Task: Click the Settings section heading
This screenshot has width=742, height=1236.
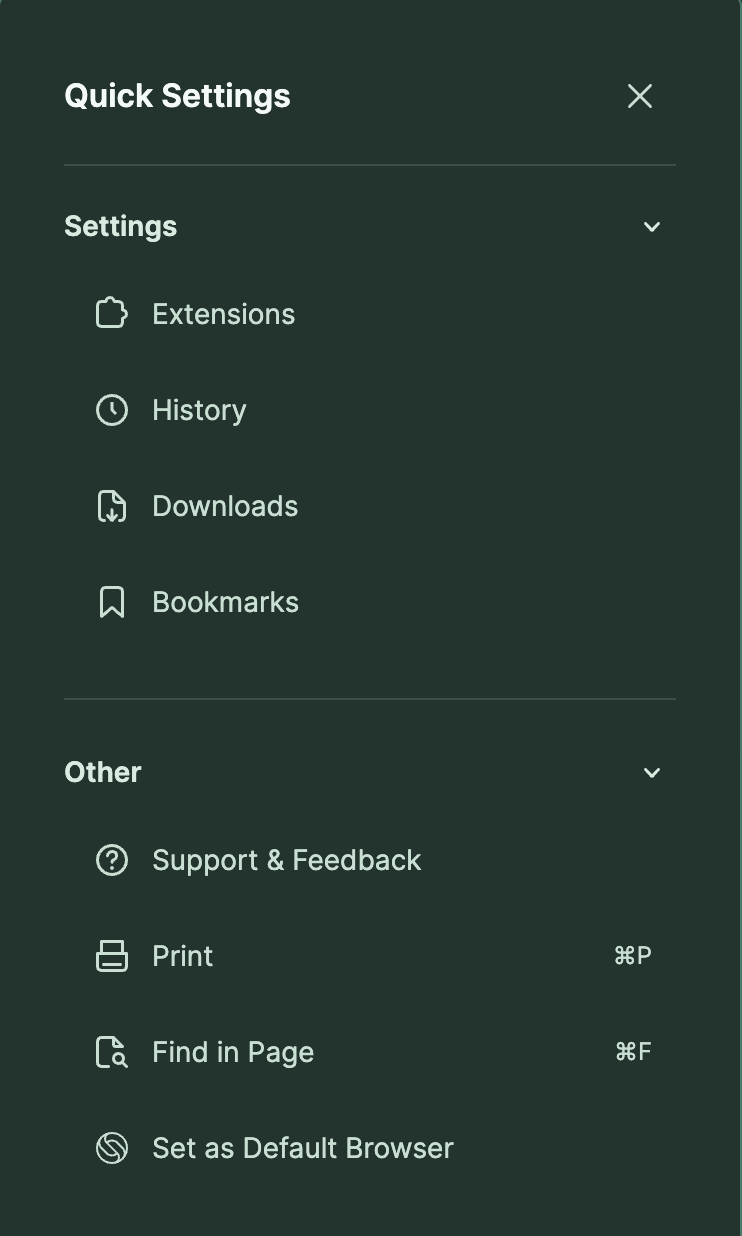Action: 121,227
